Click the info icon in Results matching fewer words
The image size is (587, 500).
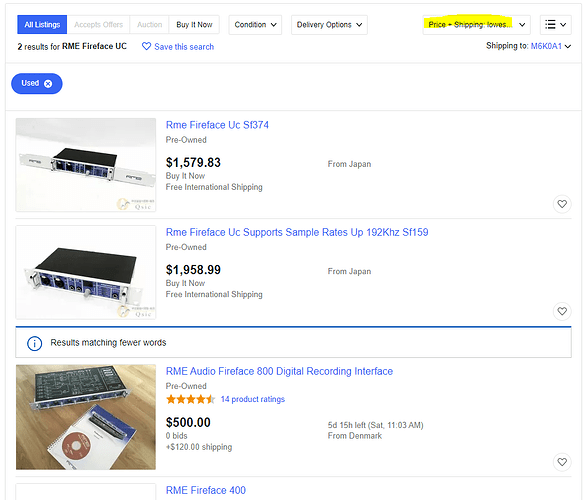pyautogui.click(x=34, y=343)
